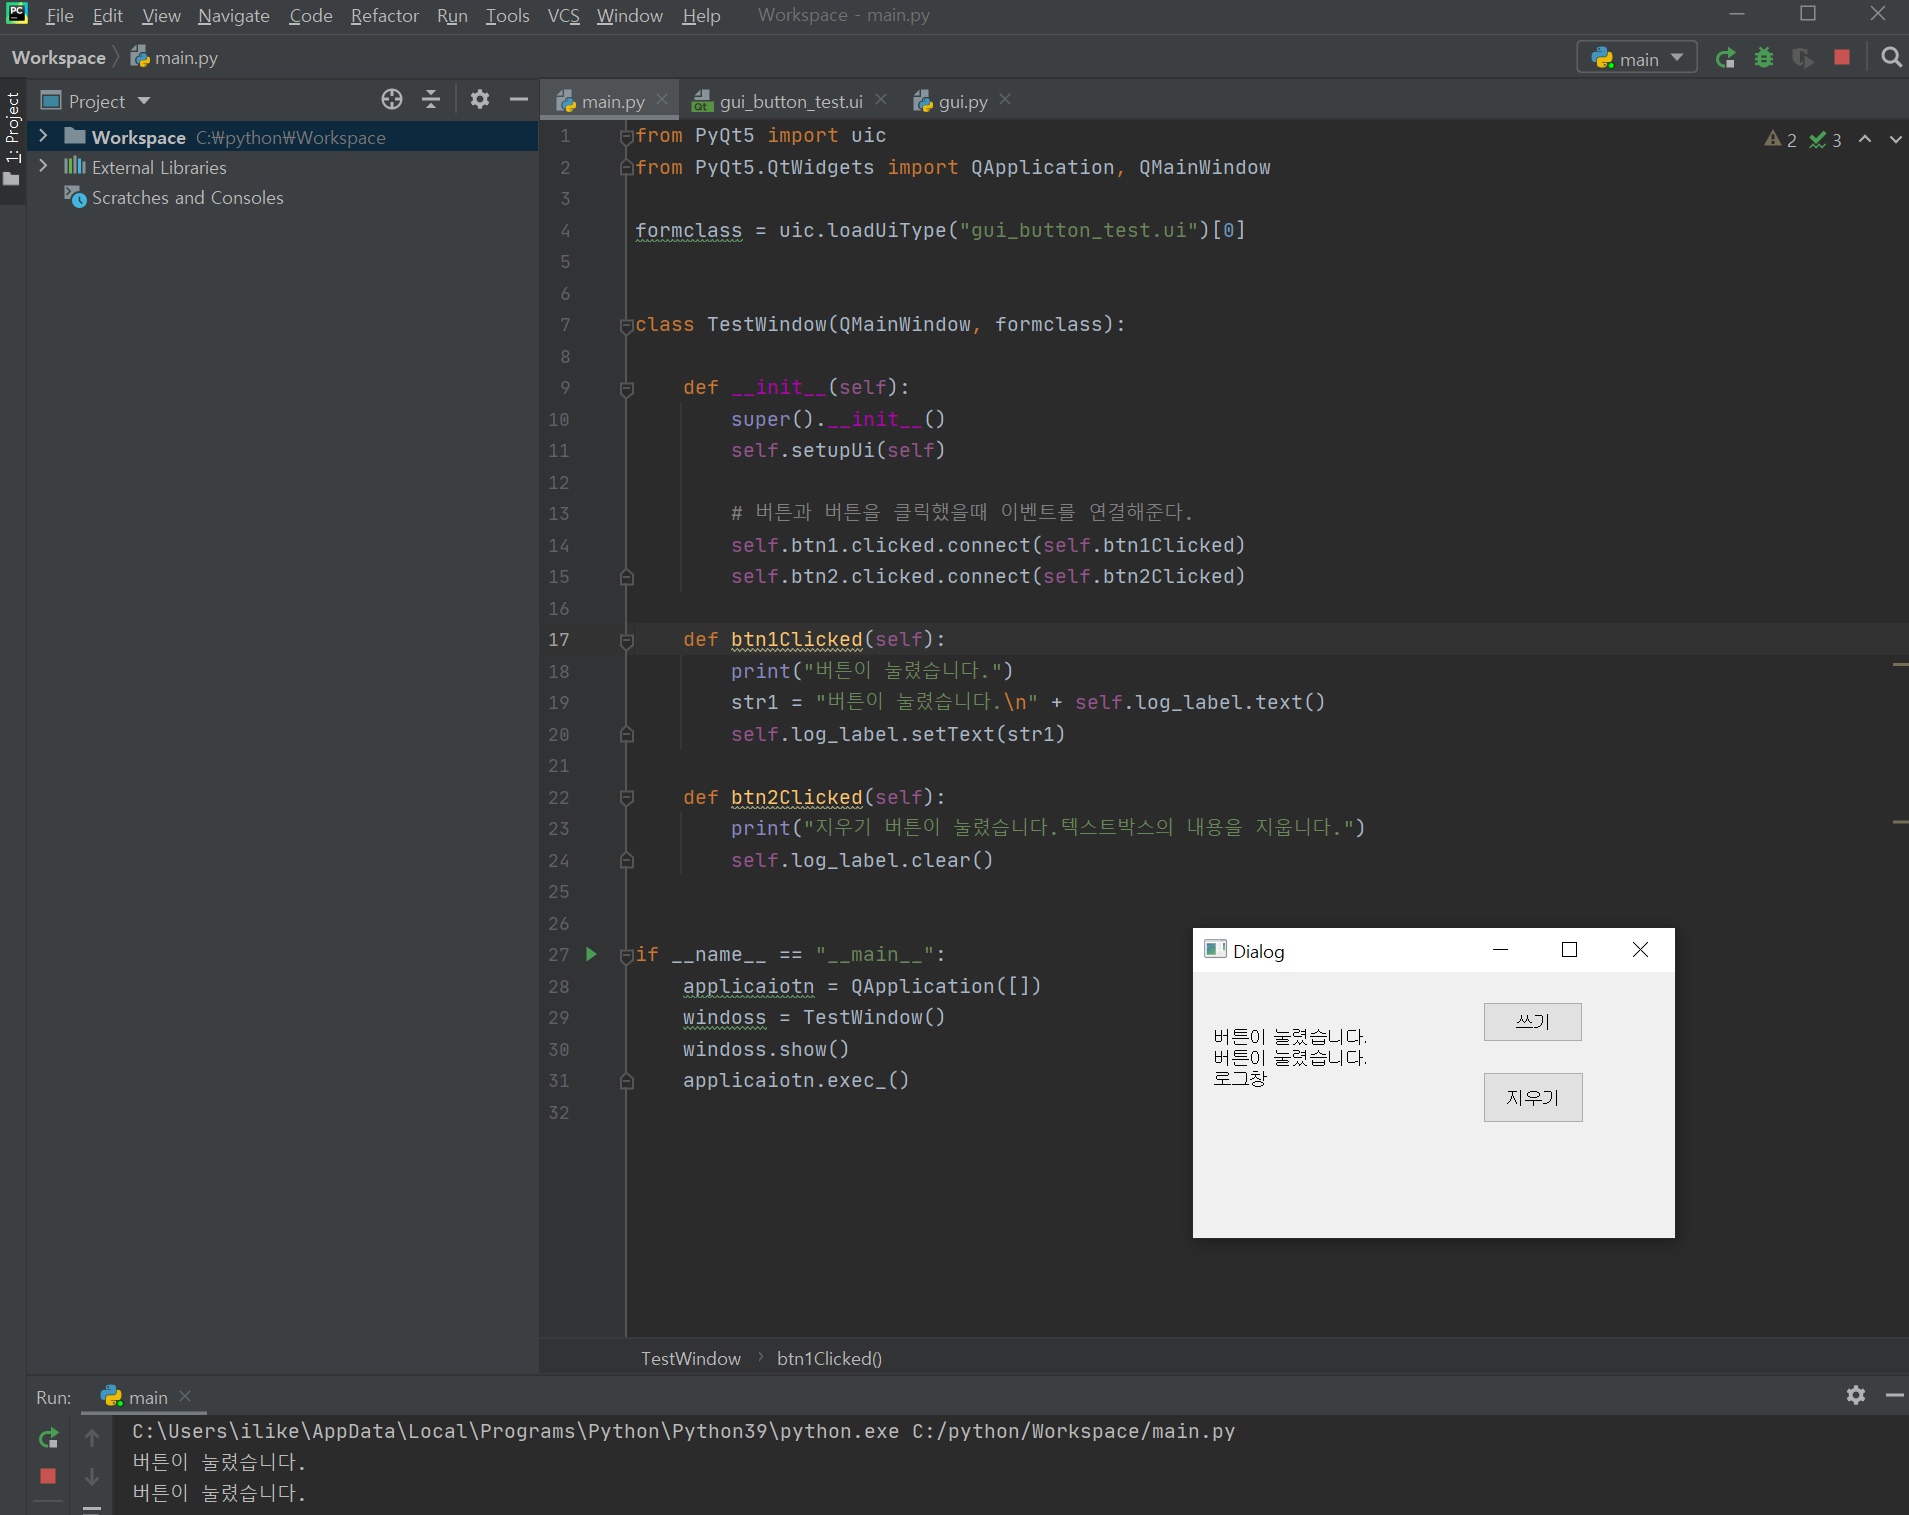This screenshot has width=1909, height=1515.
Task: Open Run panel settings gear icon
Action: tap(1856, 1395)
